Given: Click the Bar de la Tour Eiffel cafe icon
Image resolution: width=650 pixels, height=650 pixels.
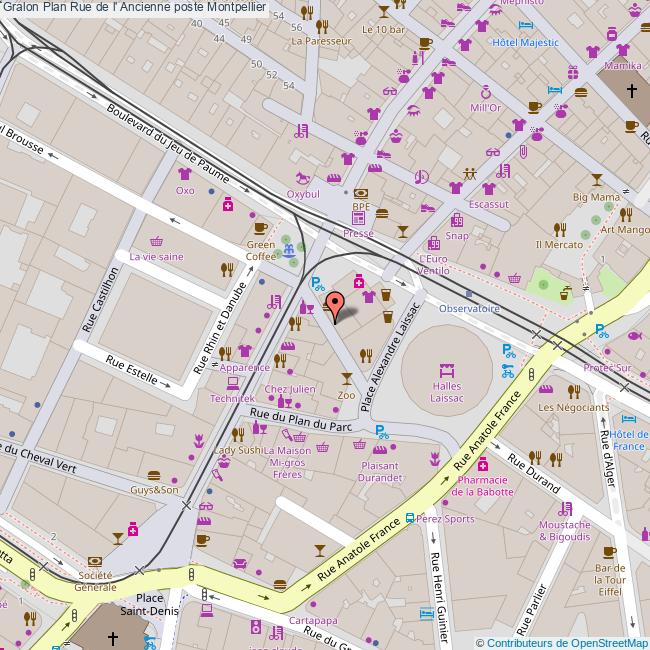Looking at the screenshot, I should tap(609, 550).
